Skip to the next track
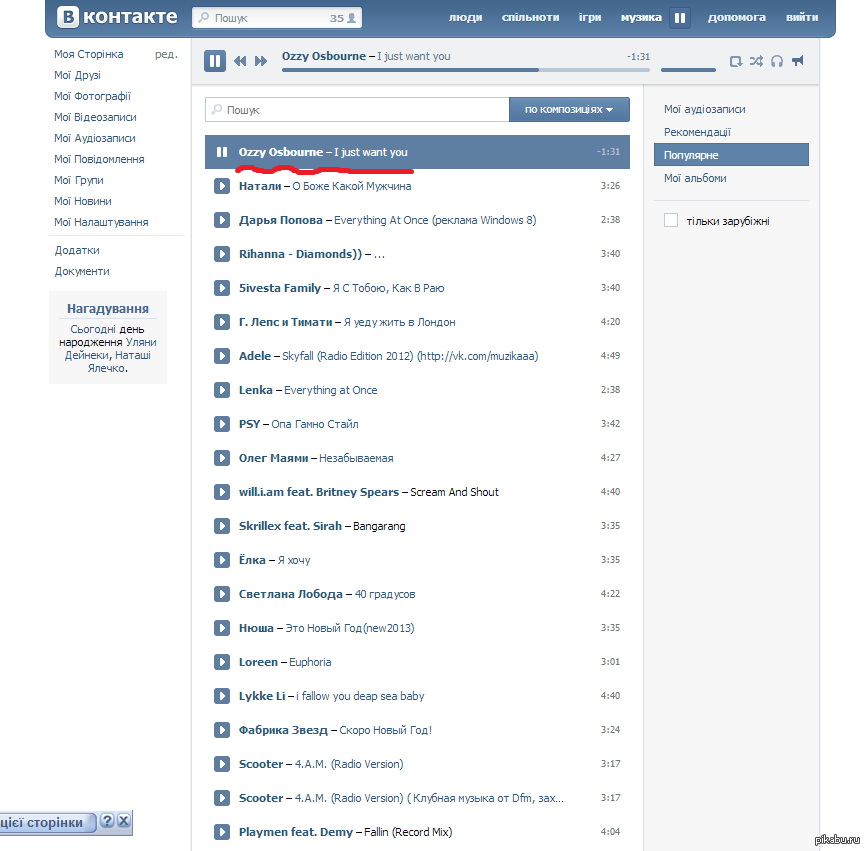 (261, 61)
